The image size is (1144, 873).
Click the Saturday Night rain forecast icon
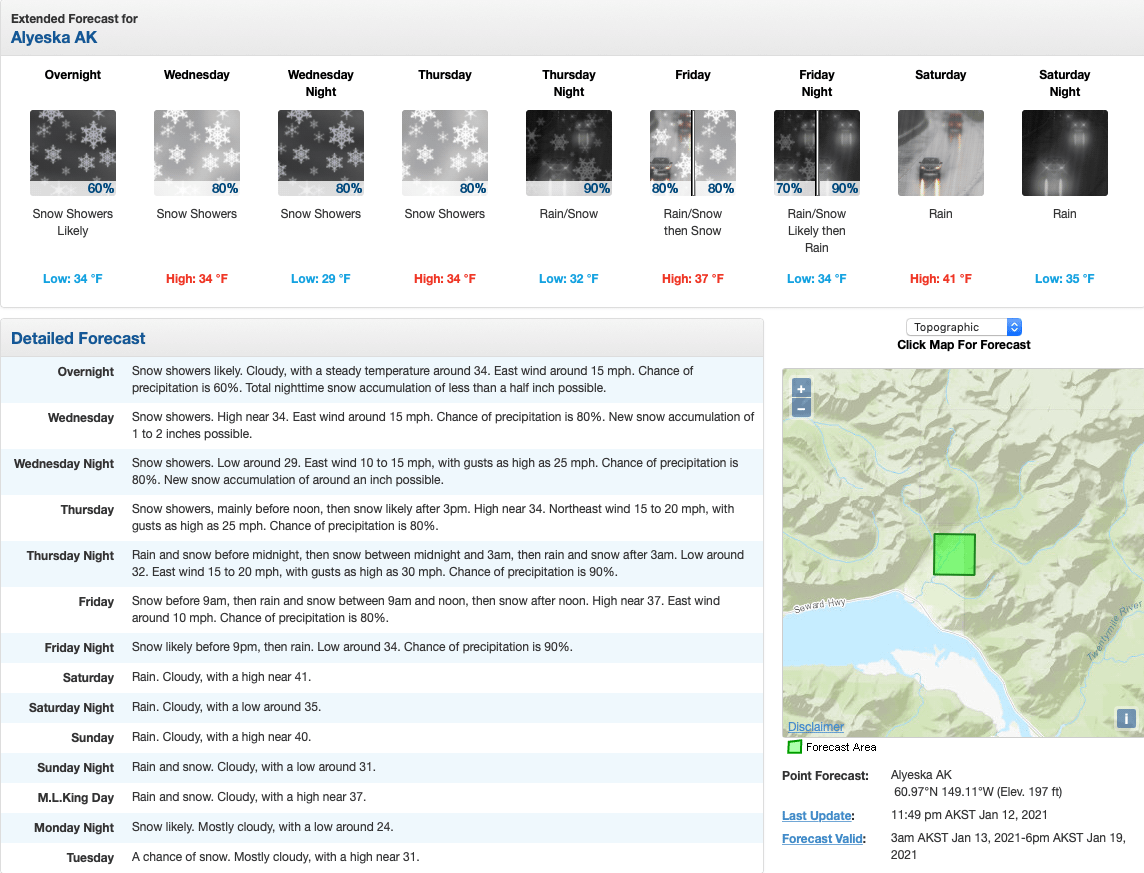(x=1065, y=153)
